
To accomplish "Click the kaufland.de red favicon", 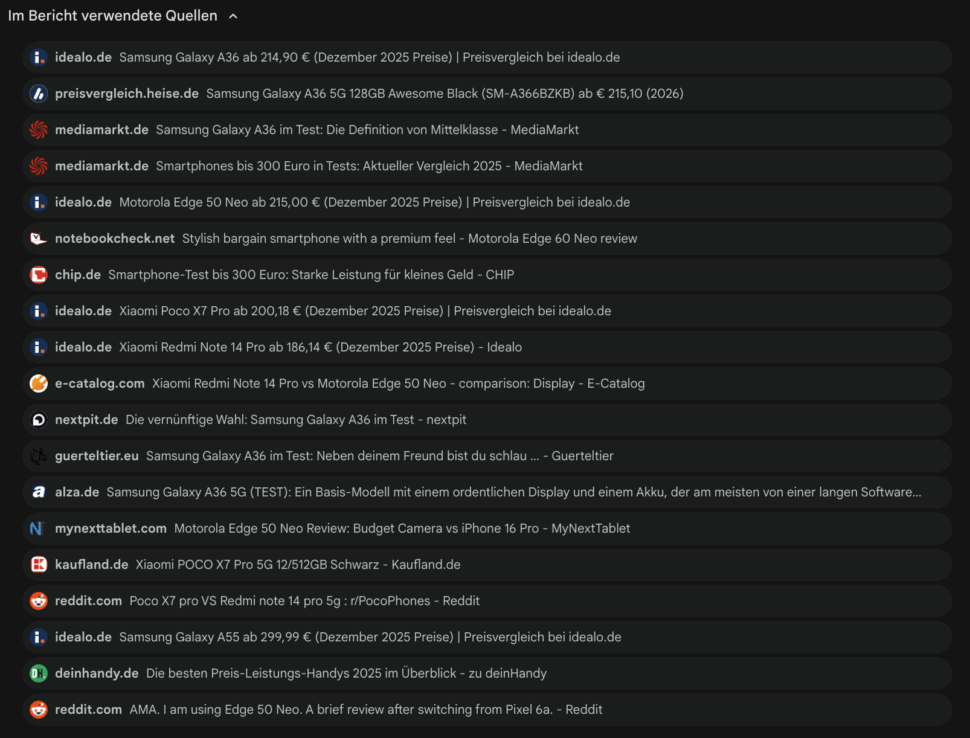I will (38, 565).
